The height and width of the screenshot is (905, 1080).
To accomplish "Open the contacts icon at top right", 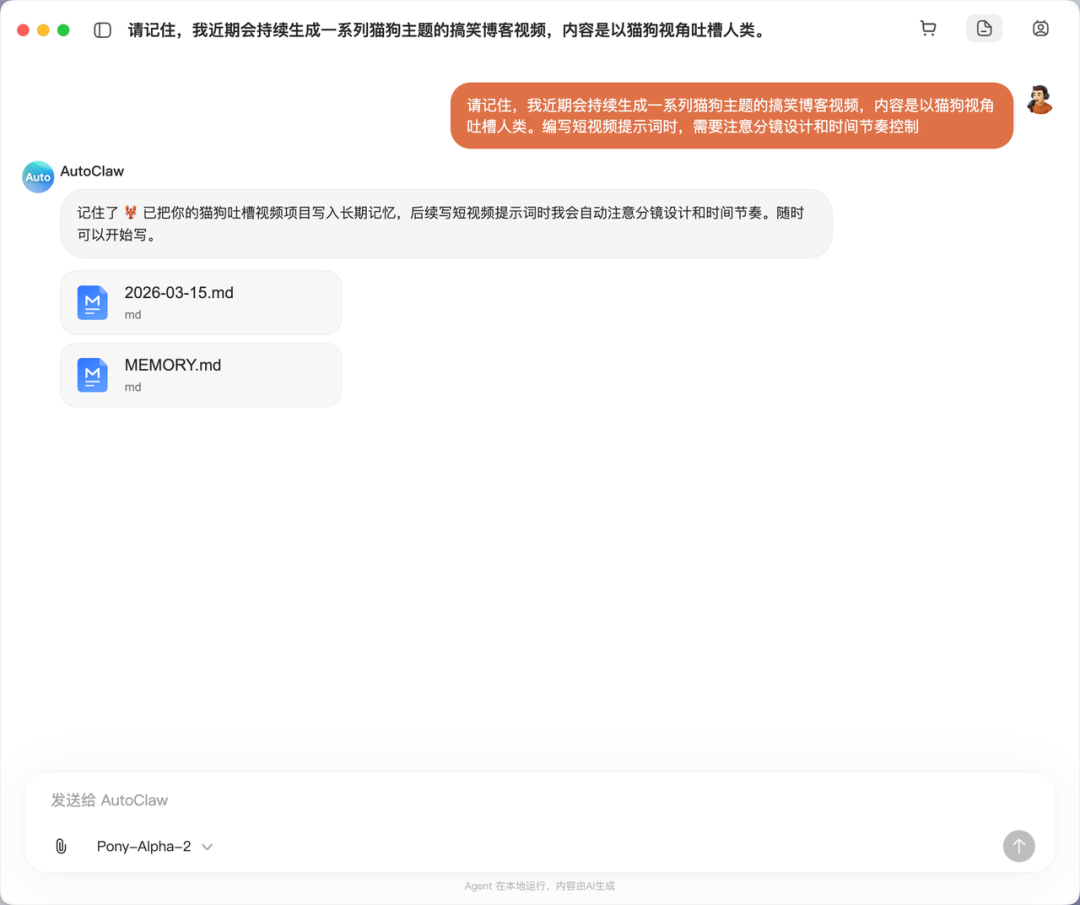I will (x=1040, y=28).
